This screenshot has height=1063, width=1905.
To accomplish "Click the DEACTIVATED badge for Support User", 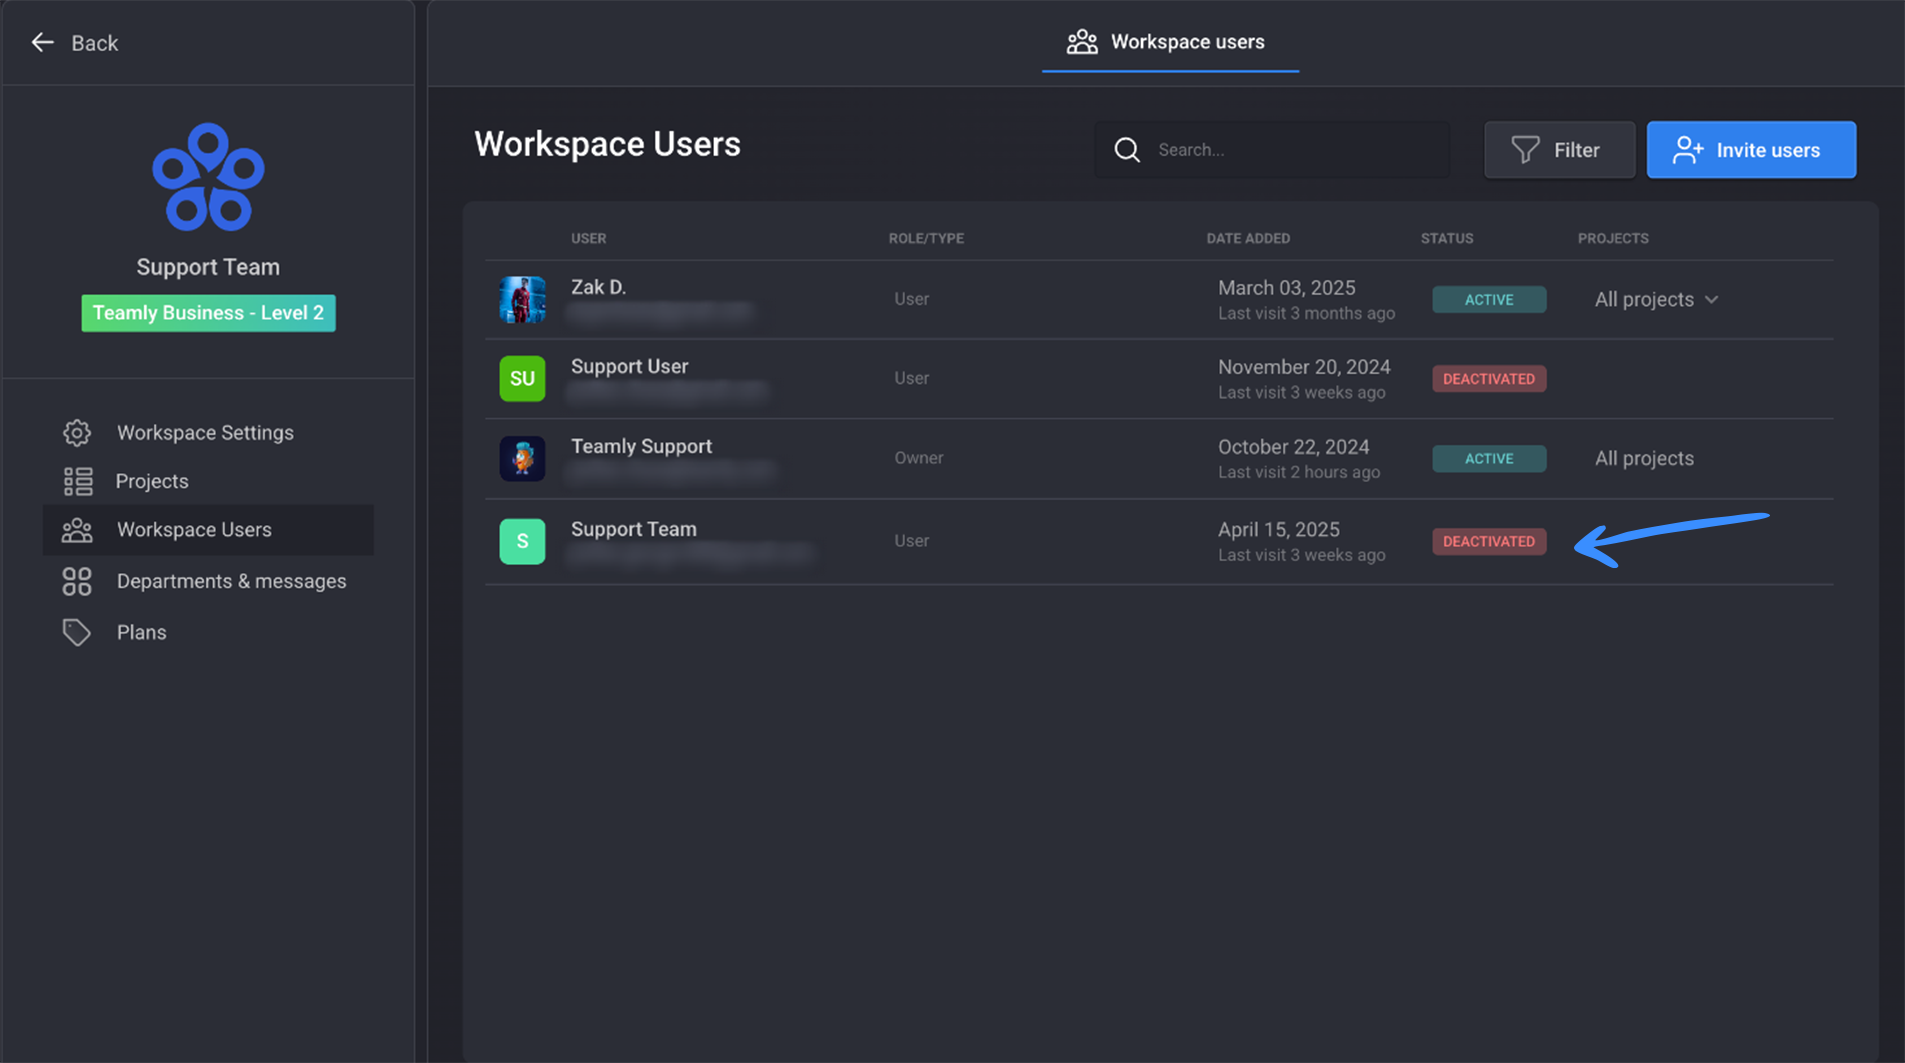I will (x=1489, y=378).
